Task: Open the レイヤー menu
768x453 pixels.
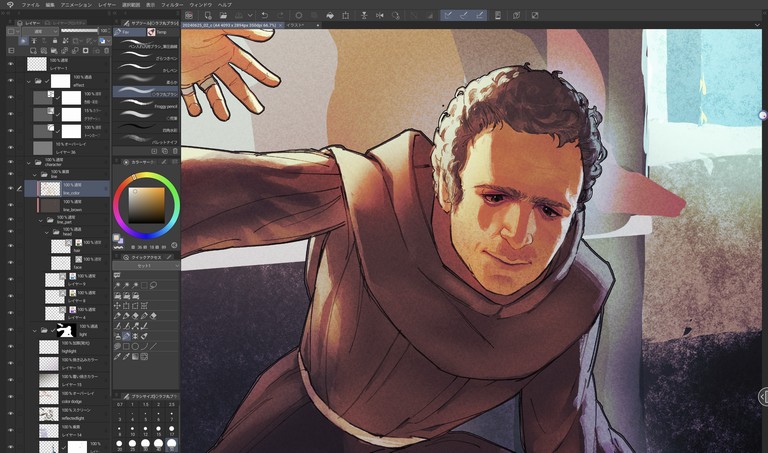Action: [x=107, y=4]
